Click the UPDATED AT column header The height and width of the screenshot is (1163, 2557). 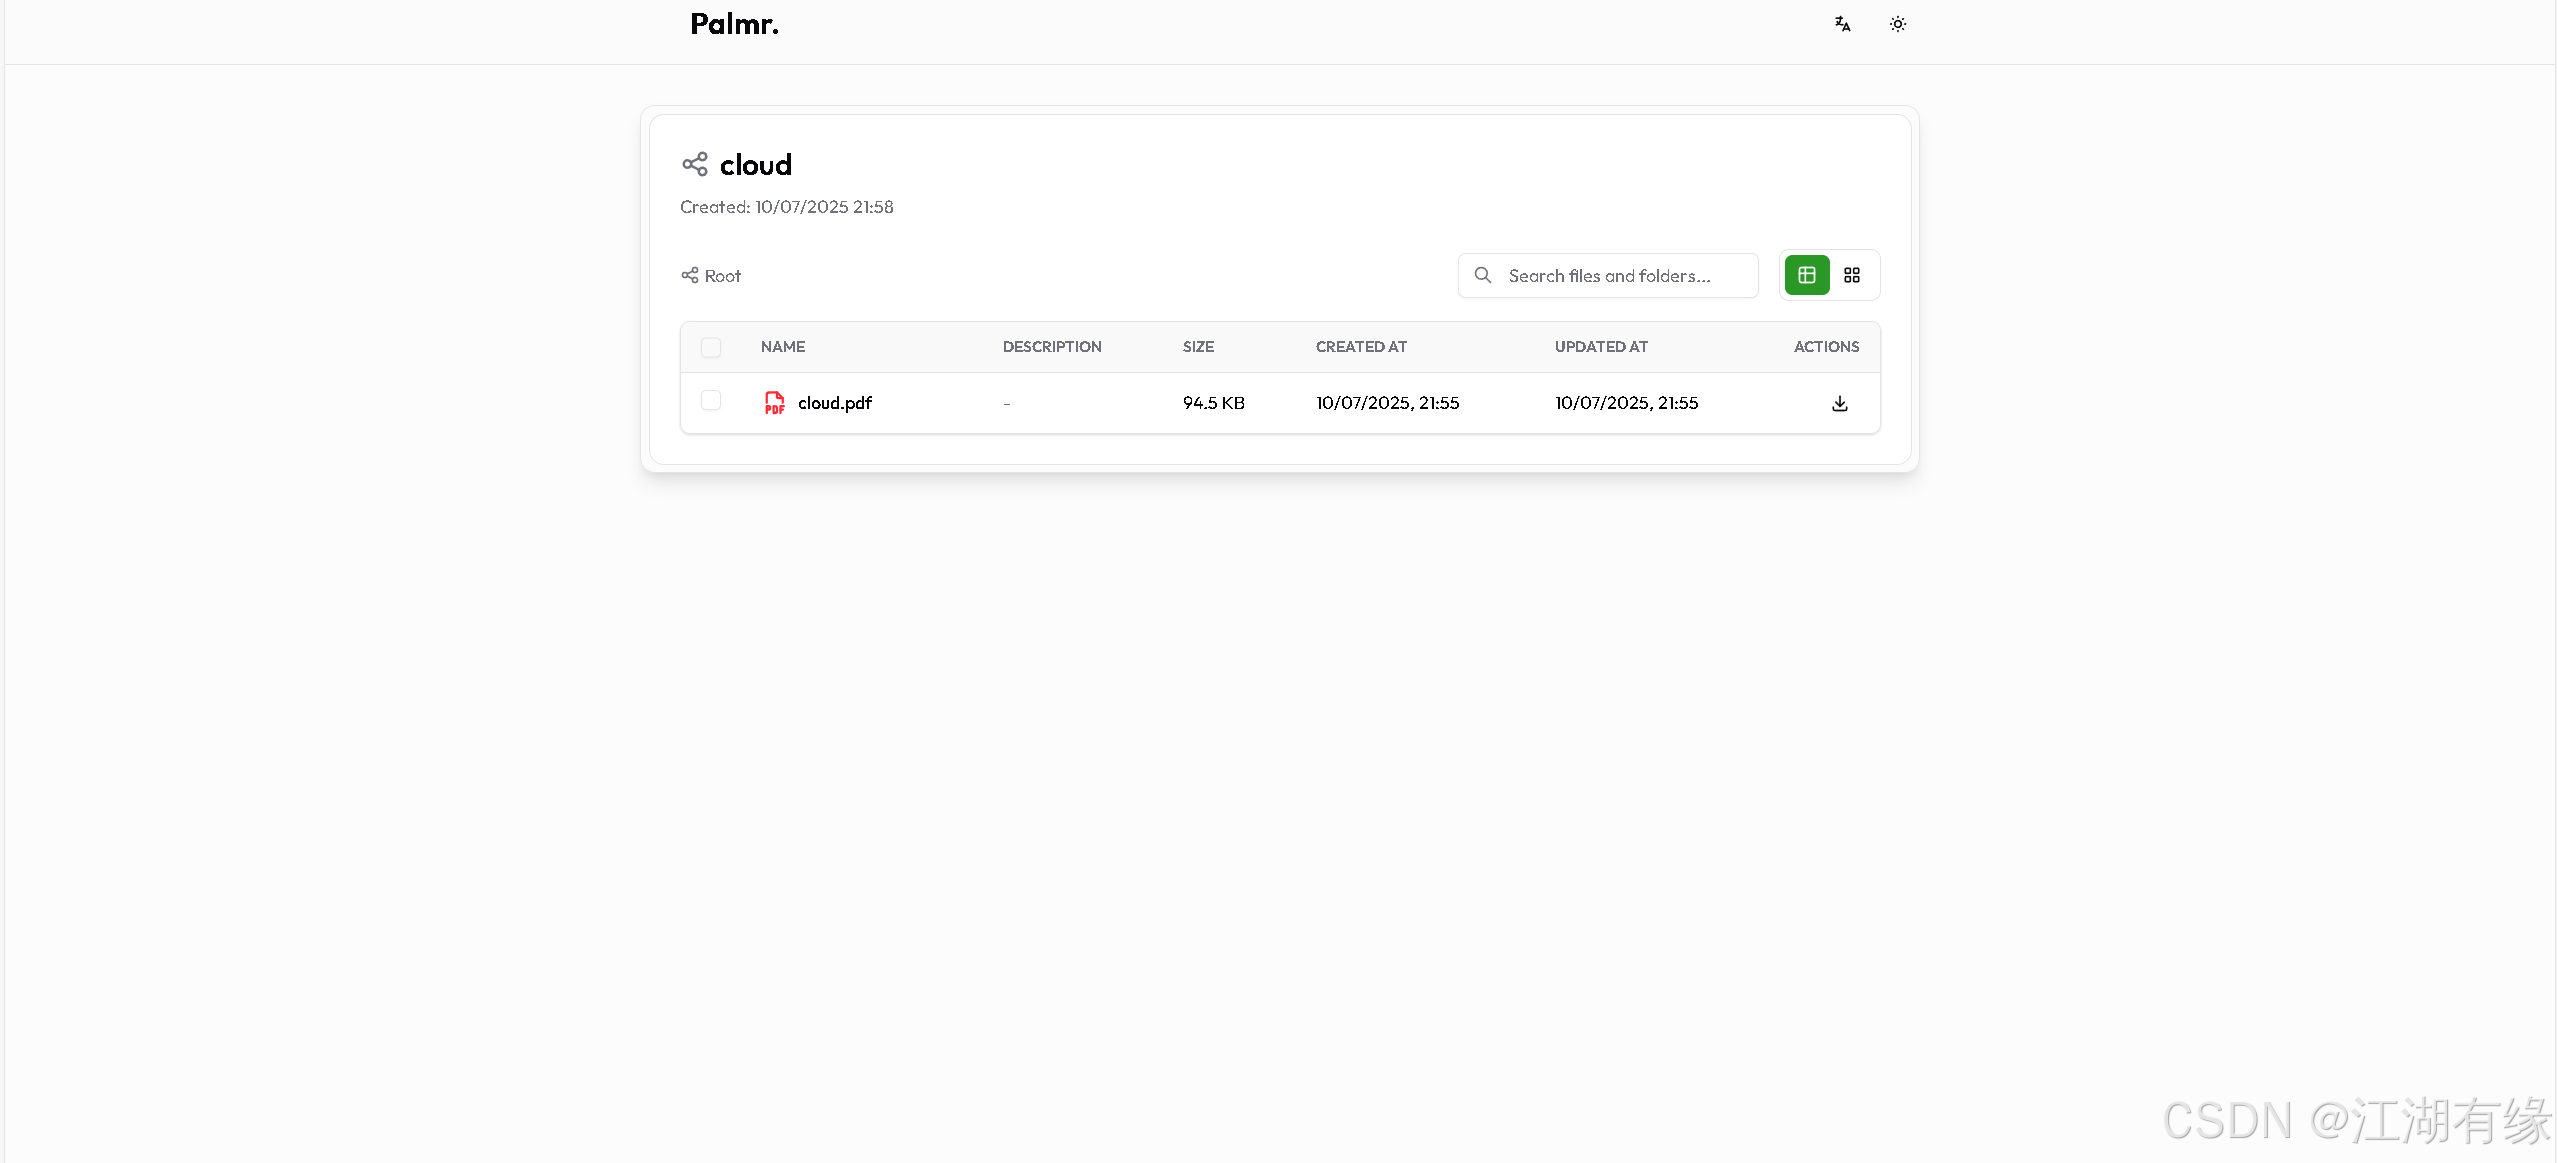[x=1600, y=347]
